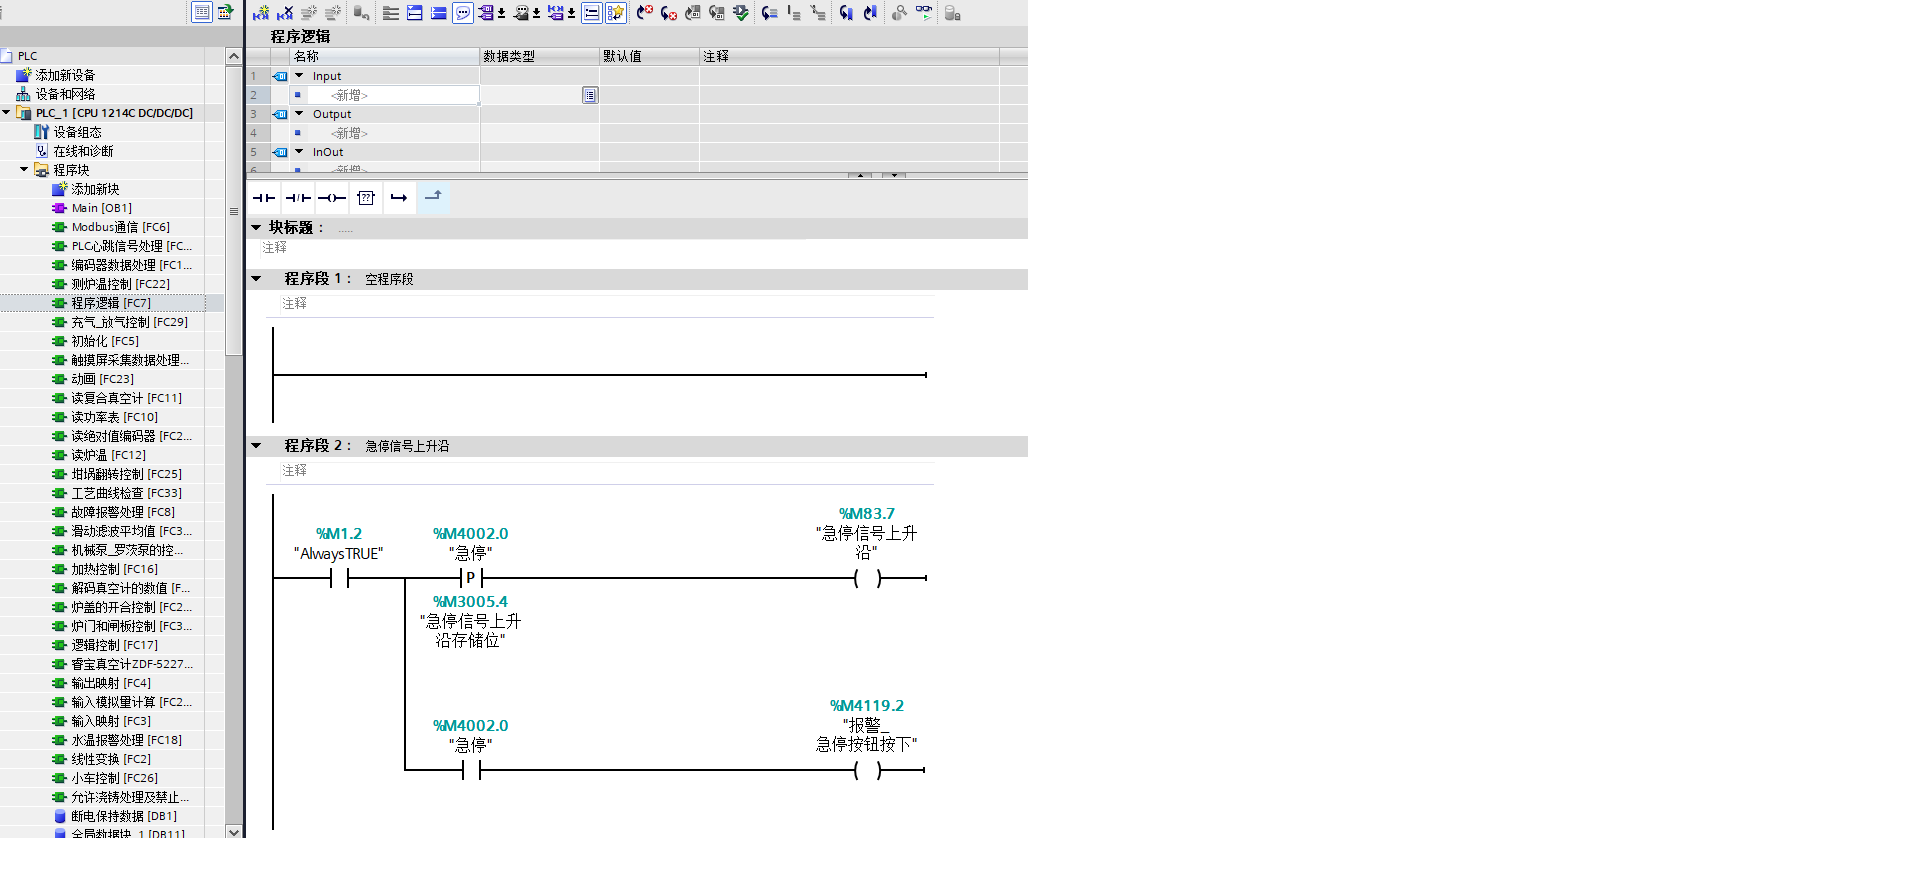This screenshot has height=883, width=1914.
Task: Collapse the 程序块 folder in tree
Action: [24, 170]
